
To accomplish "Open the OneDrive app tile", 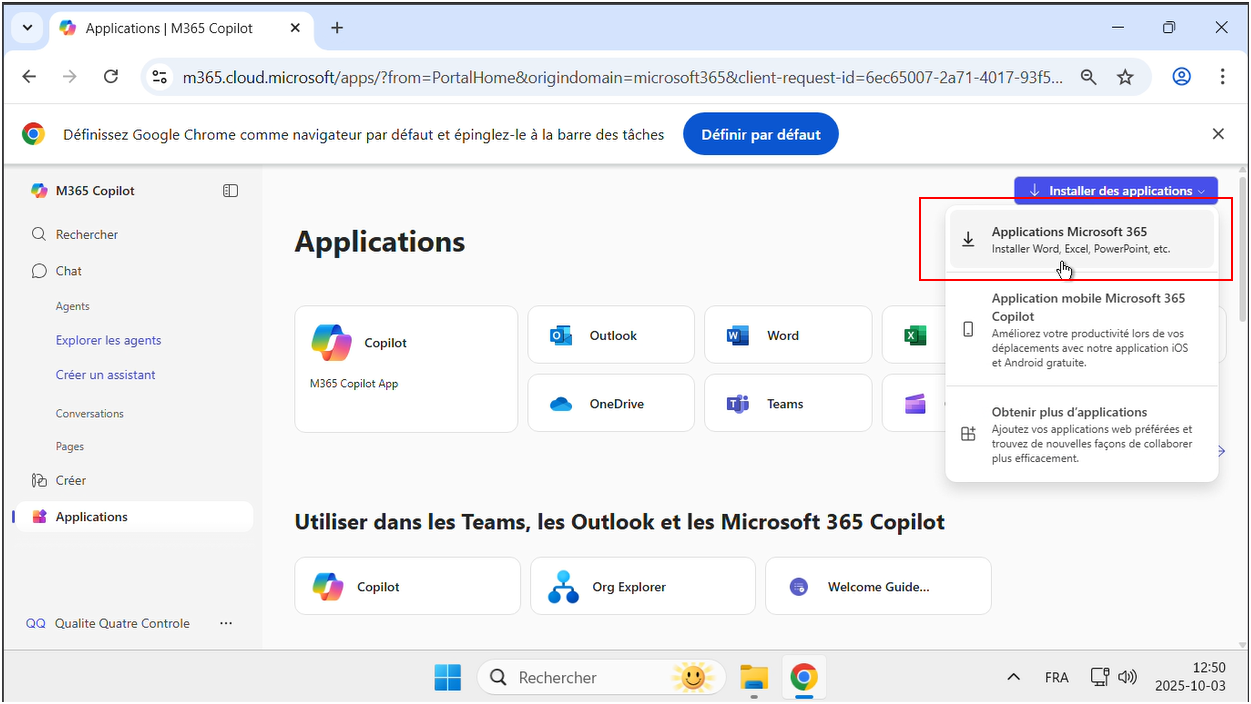I will pyautogui.click(x=611, y=403).
